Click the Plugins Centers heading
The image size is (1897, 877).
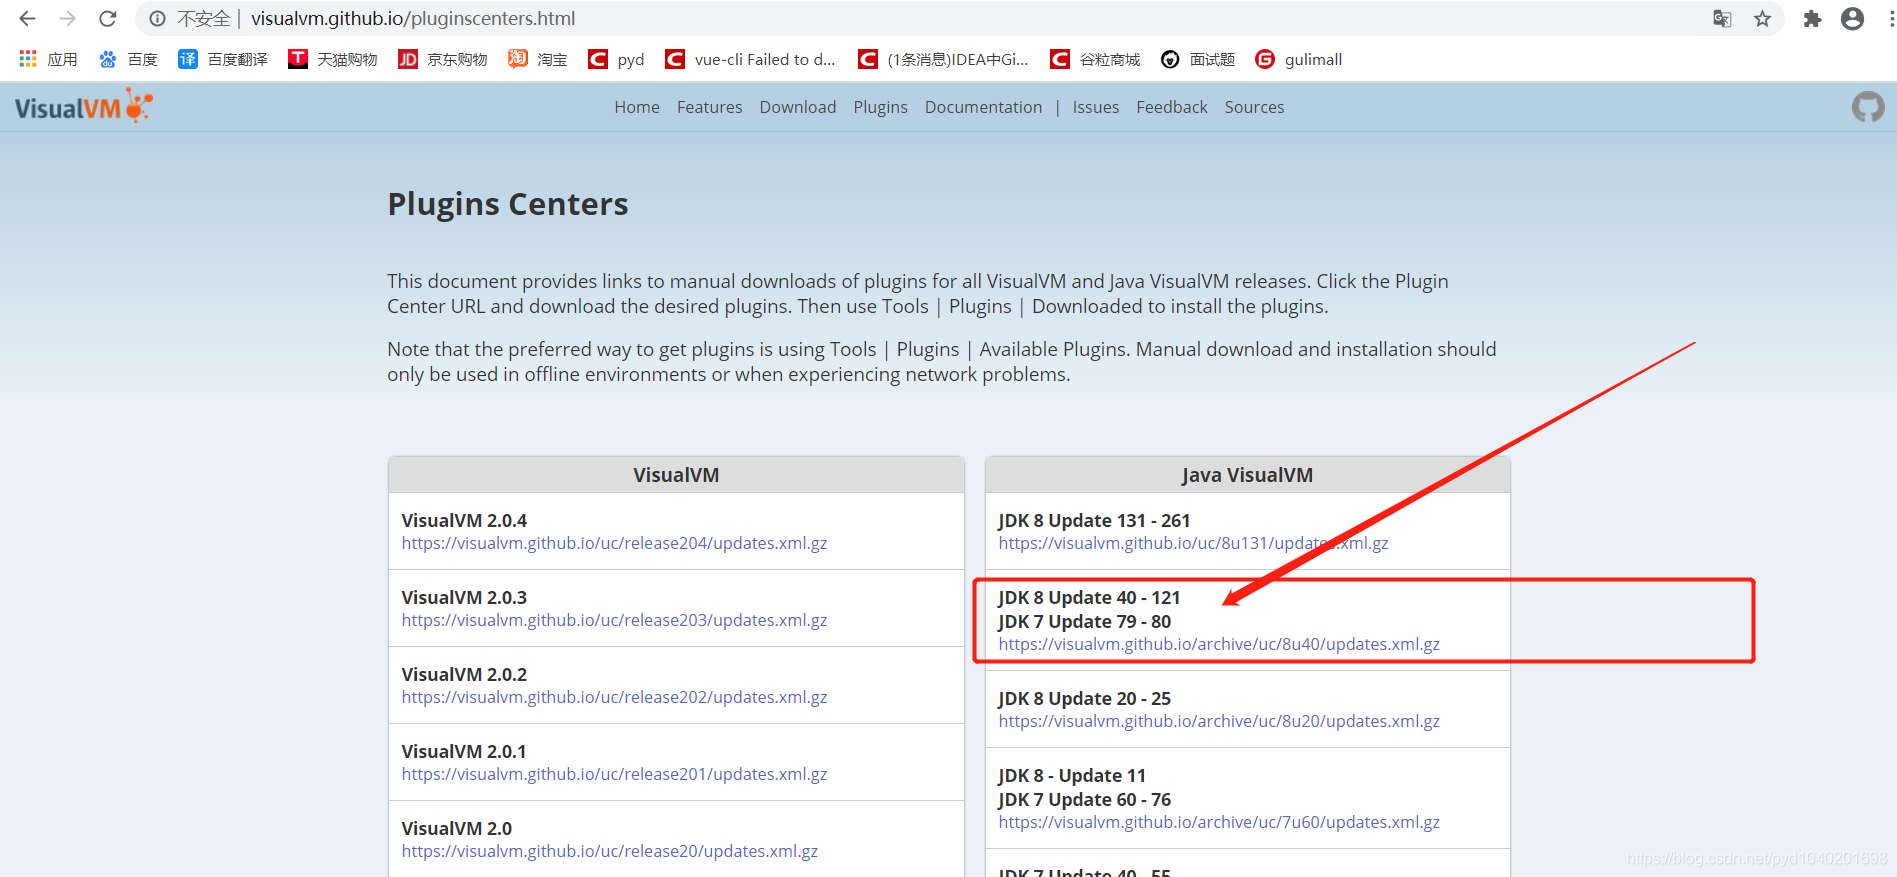[508, 204]
